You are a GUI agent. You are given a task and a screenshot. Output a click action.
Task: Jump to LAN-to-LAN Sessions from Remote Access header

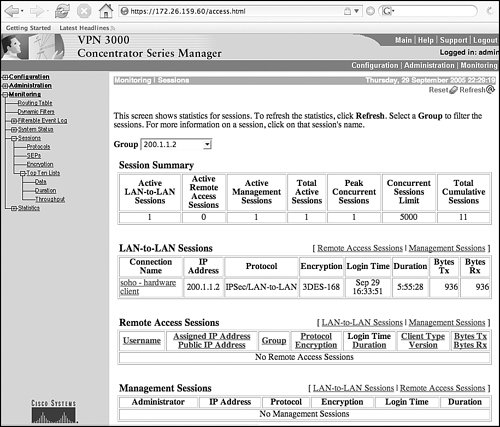tap(362, 323)
